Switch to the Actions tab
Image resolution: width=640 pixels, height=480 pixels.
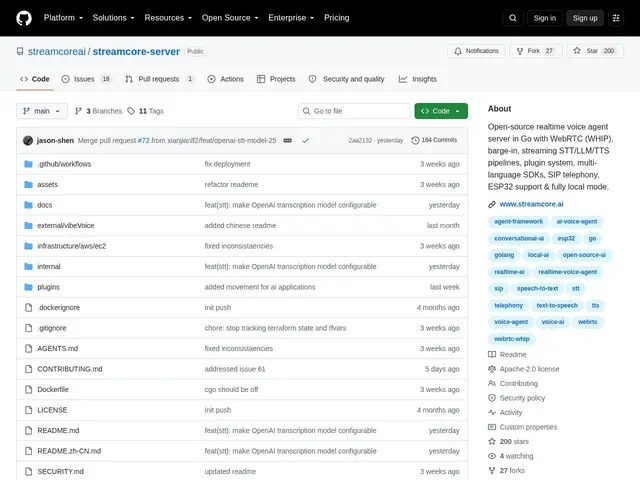[225, 79]
